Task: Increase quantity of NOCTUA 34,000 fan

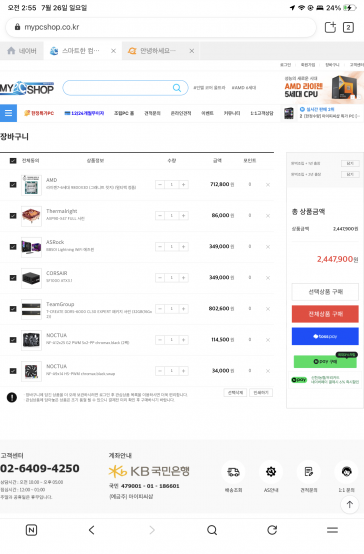Action: [x=183, y=371]
